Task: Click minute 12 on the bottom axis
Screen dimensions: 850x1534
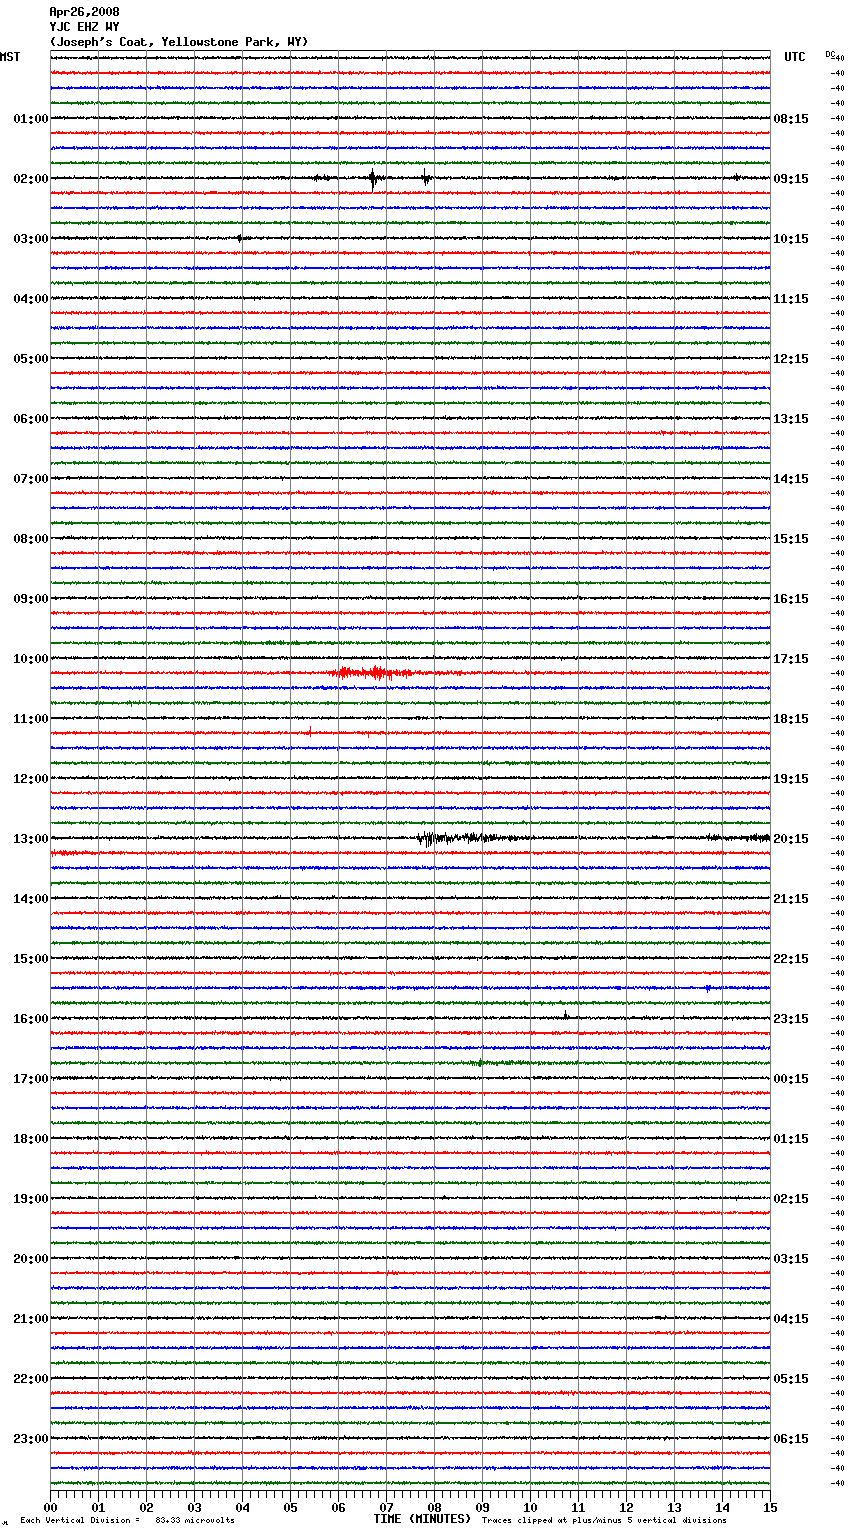Action: 626,1507
